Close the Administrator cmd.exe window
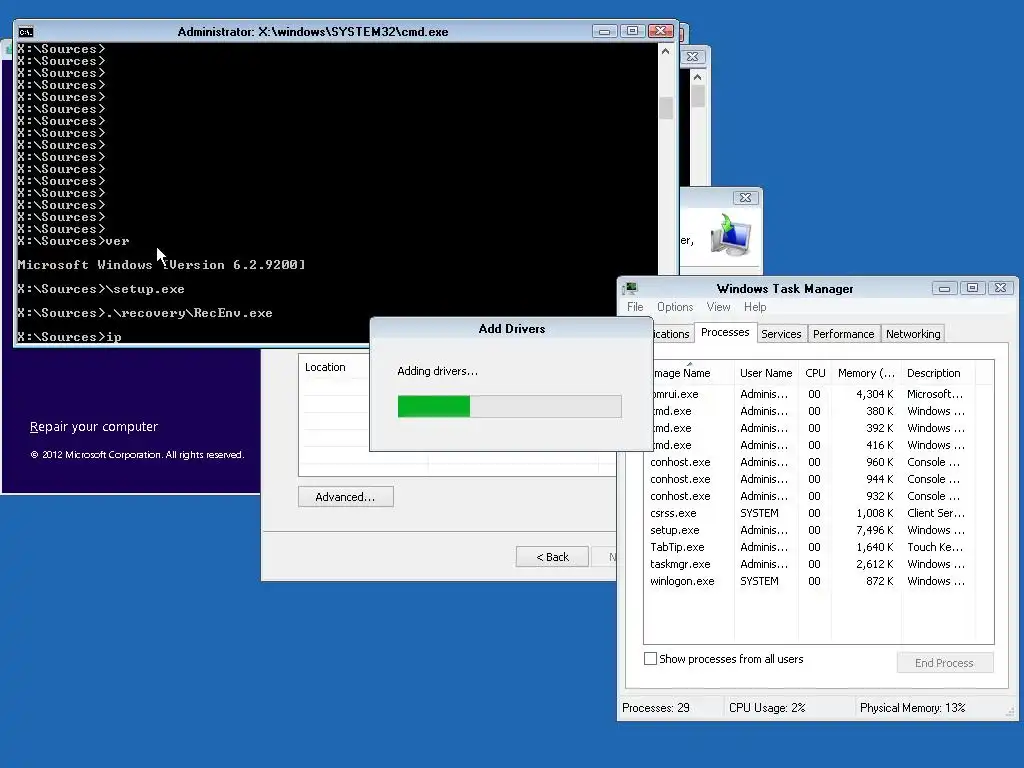The image size is (1024, 768). [660, 31]
